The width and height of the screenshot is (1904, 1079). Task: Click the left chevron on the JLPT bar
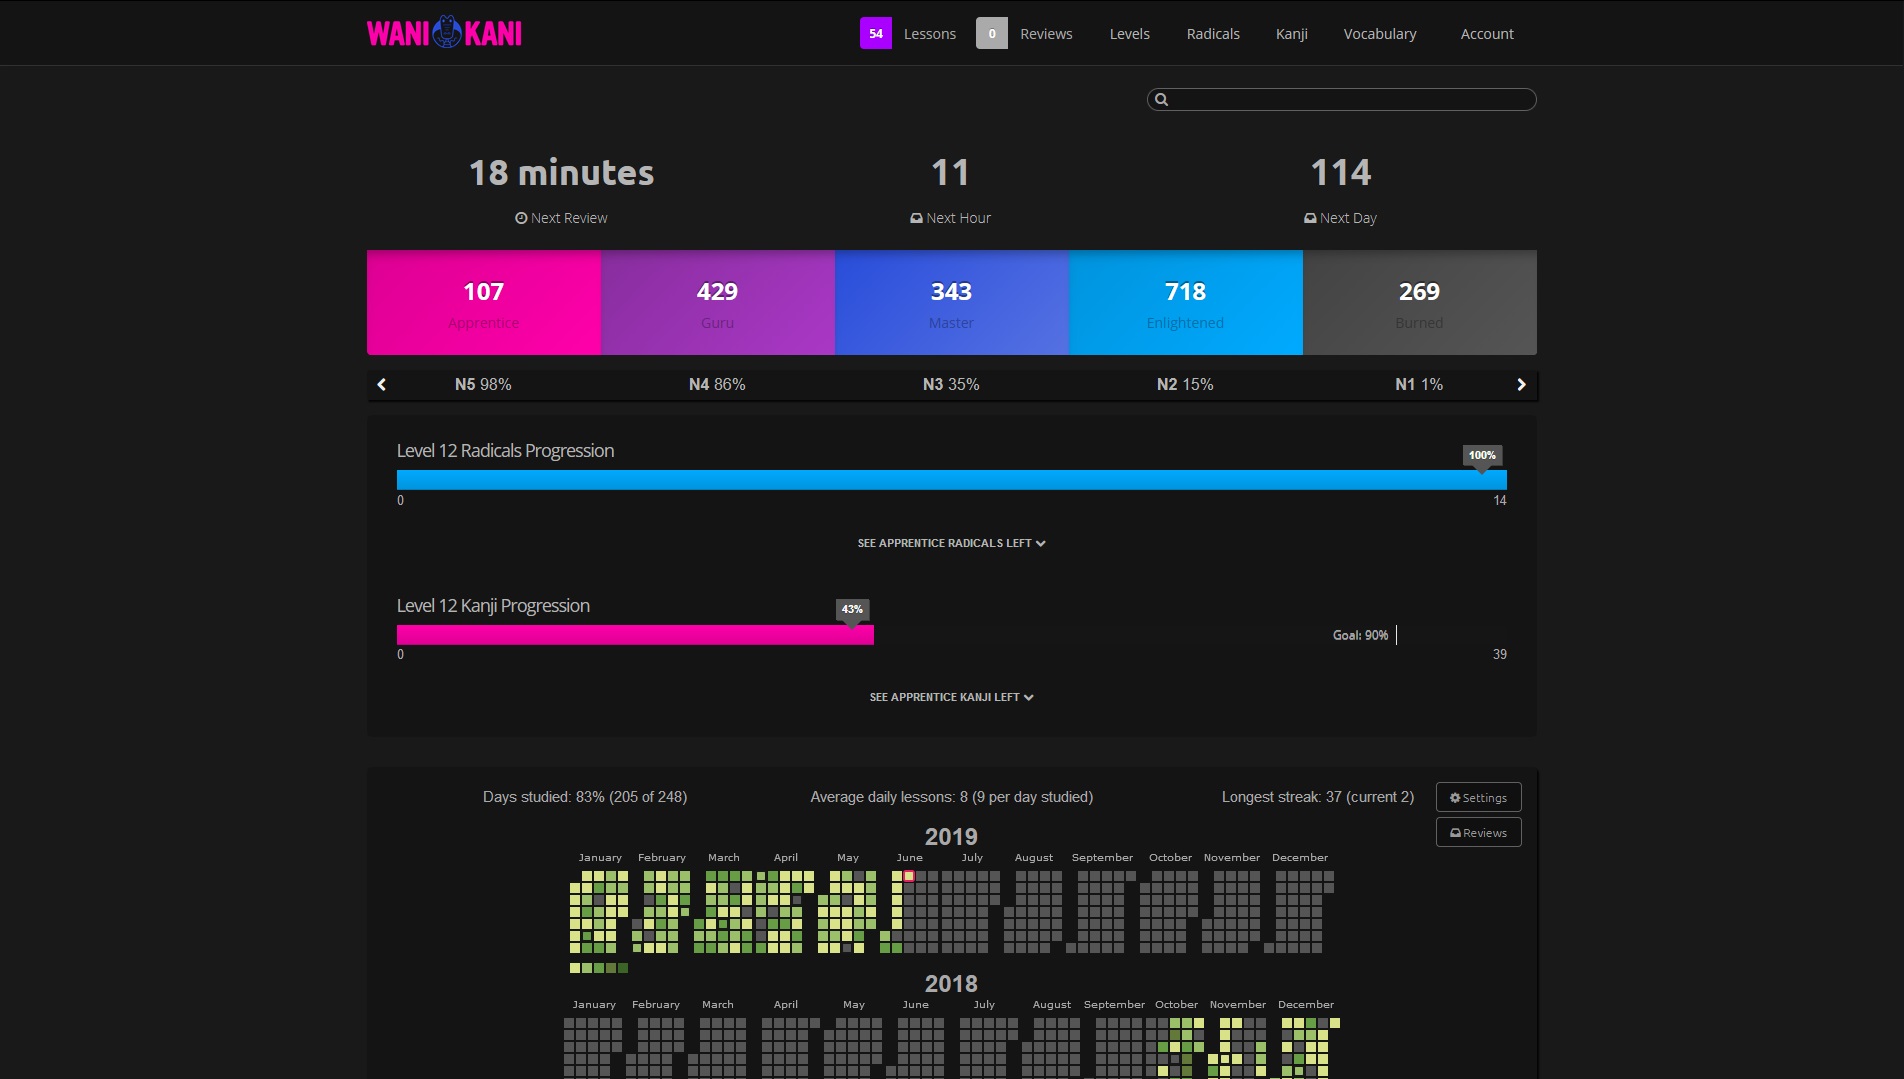pos(381,384)
